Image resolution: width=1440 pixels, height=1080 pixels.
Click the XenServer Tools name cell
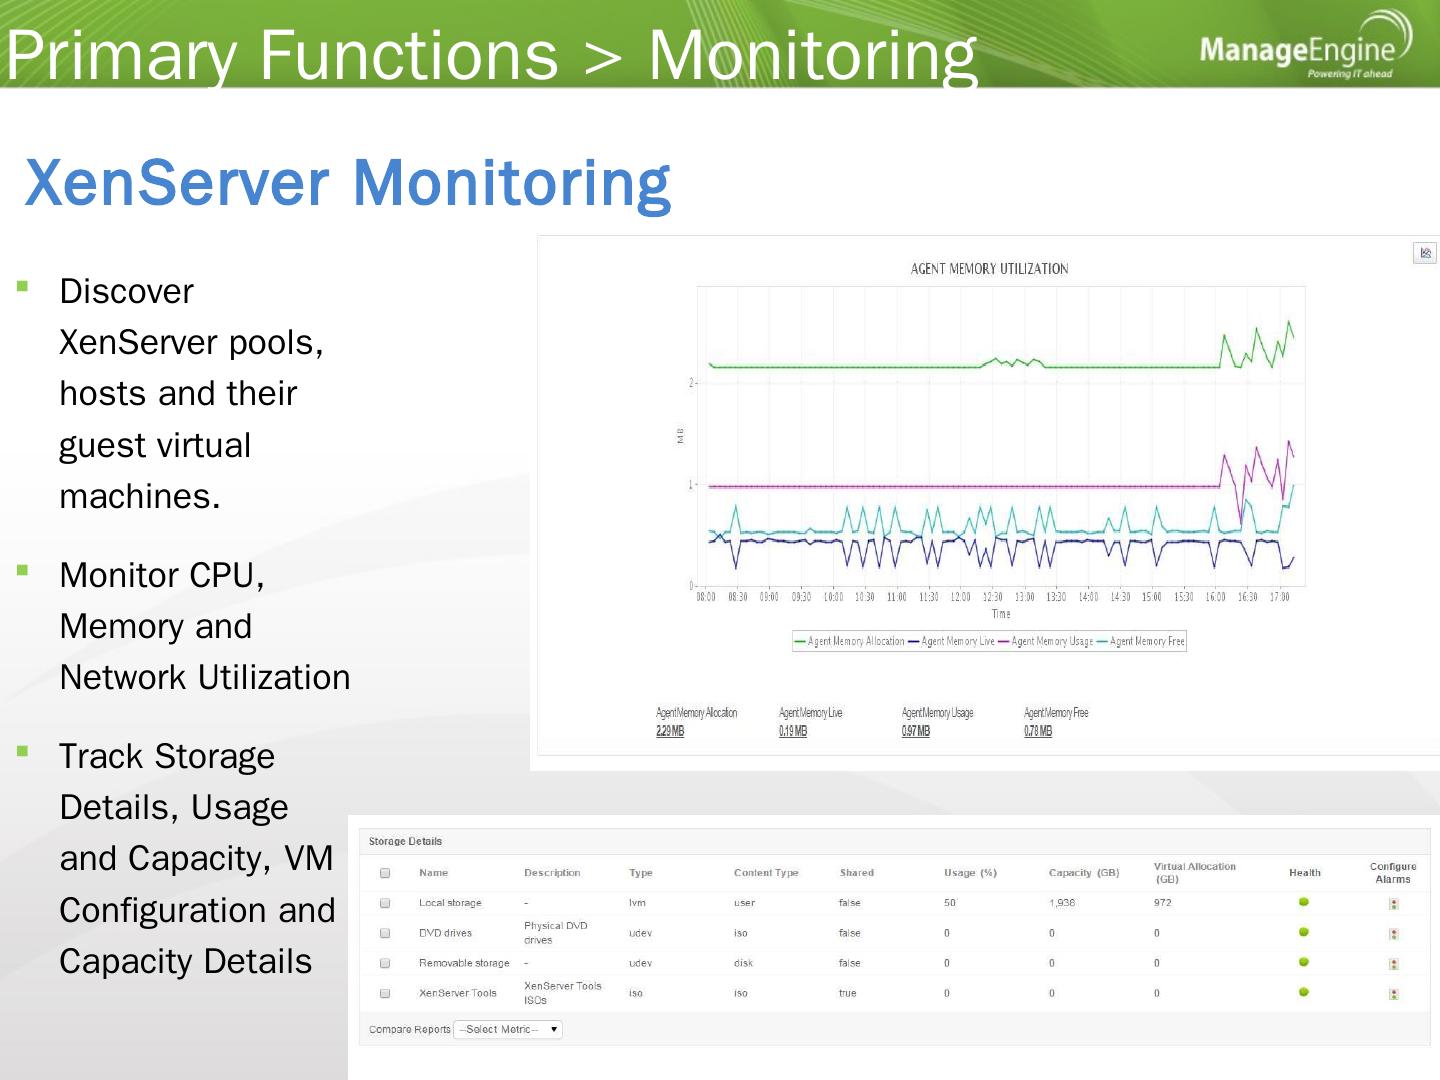click(x=458, y=993)
